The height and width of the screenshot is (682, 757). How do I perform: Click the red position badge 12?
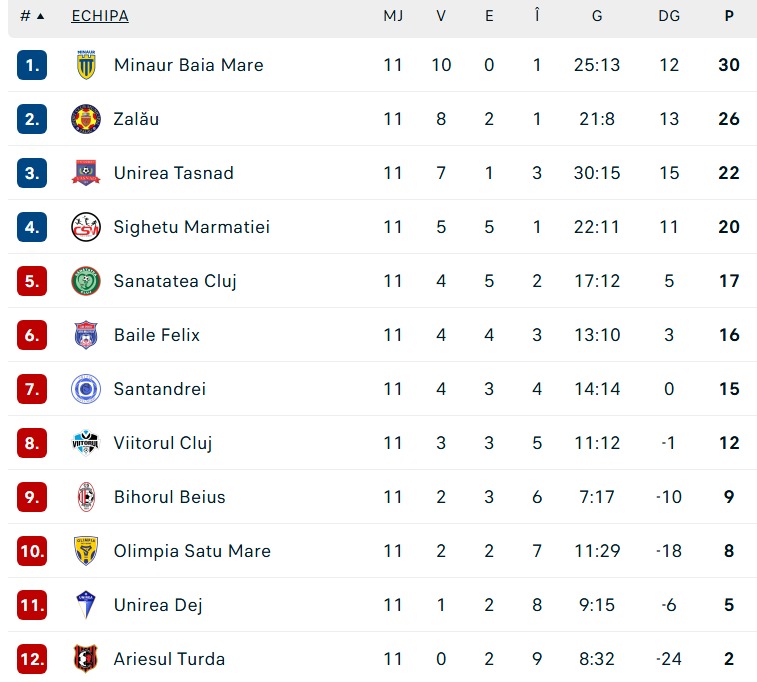(32, 659)
